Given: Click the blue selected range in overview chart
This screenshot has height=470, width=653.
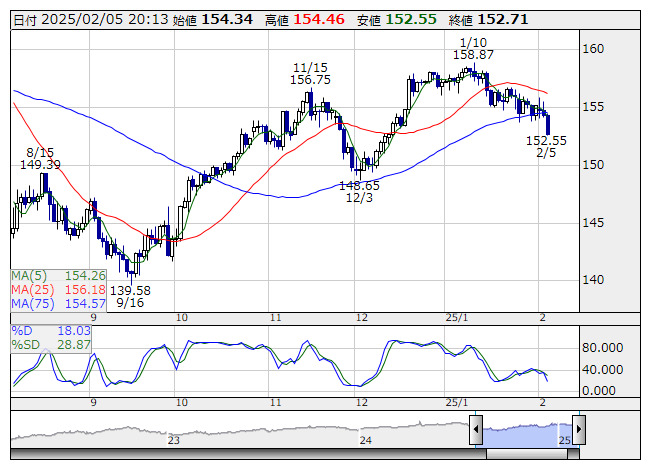Looking at the screenshot, I should tap(527, 430).
